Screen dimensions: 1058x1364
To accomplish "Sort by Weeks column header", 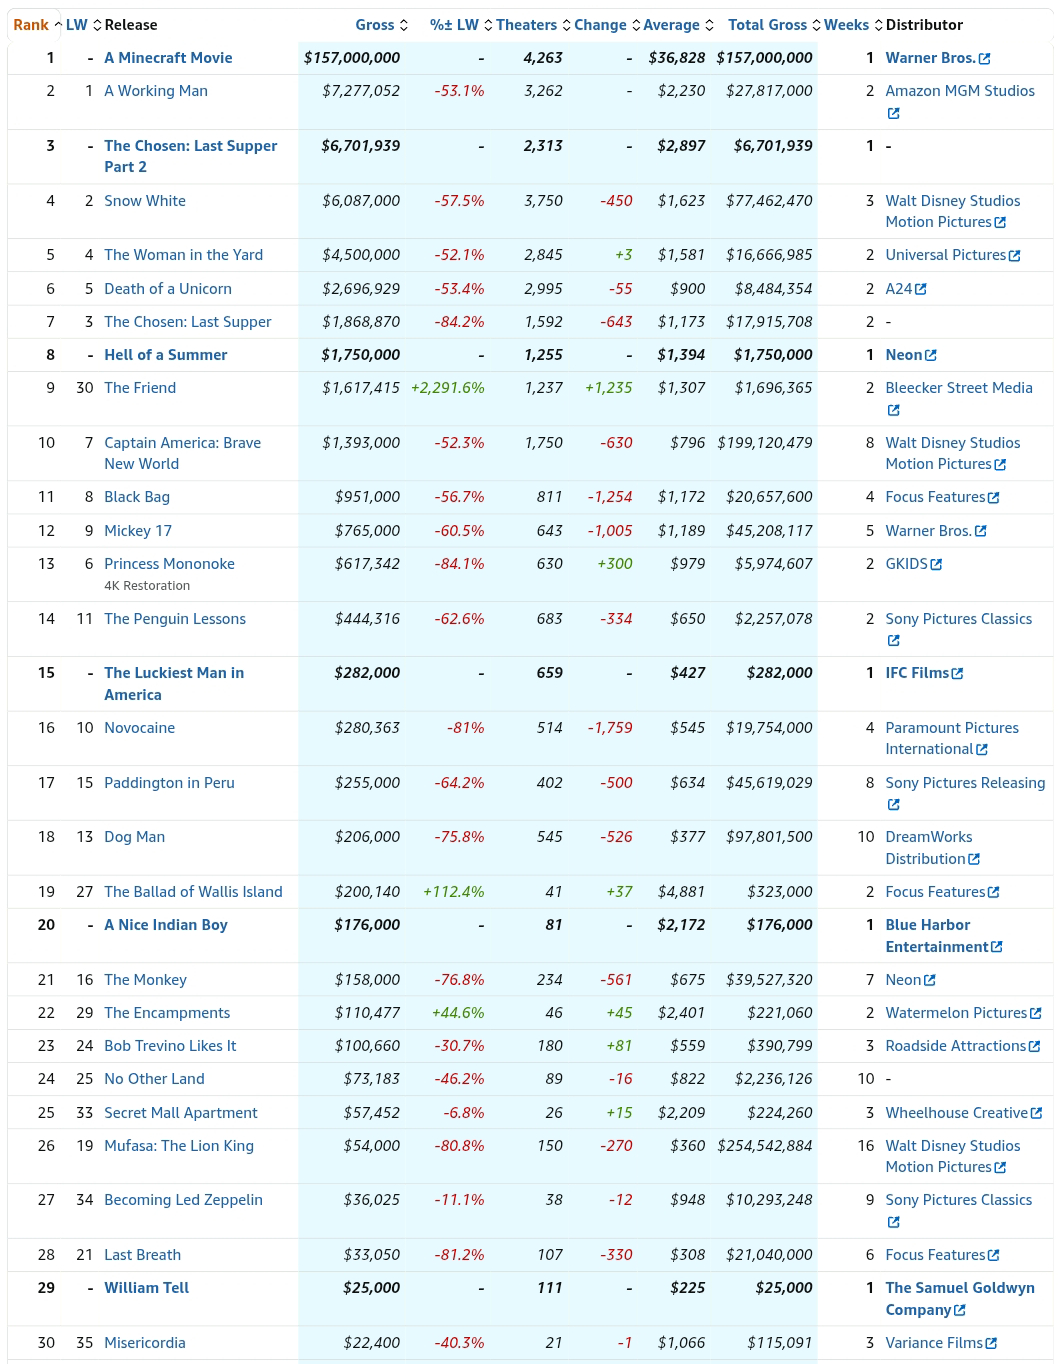I will [853, 25].
